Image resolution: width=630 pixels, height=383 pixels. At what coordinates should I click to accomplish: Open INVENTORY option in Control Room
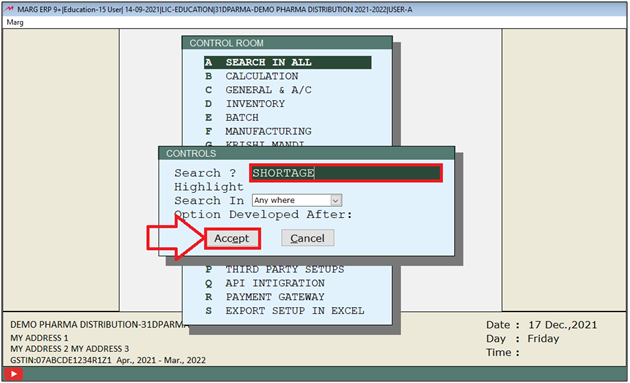pyautogui.click(x=245, y=104)
